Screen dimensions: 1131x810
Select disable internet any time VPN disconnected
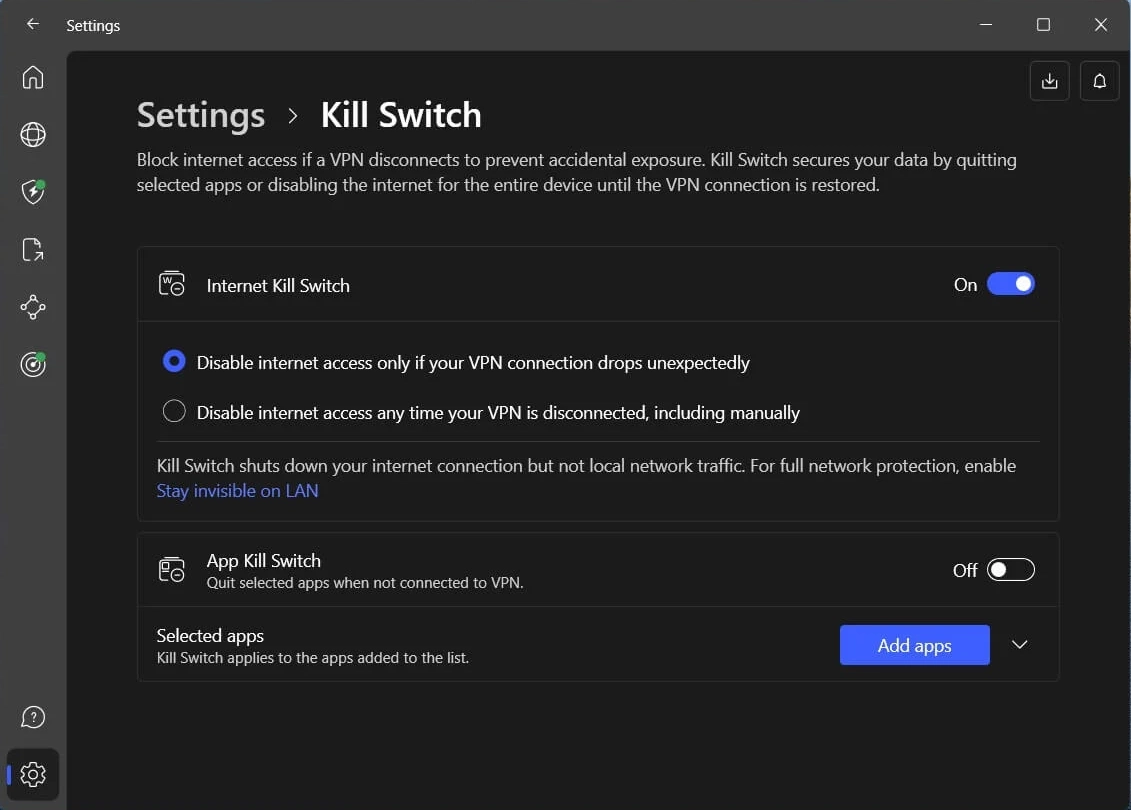(x=174, y=411)
